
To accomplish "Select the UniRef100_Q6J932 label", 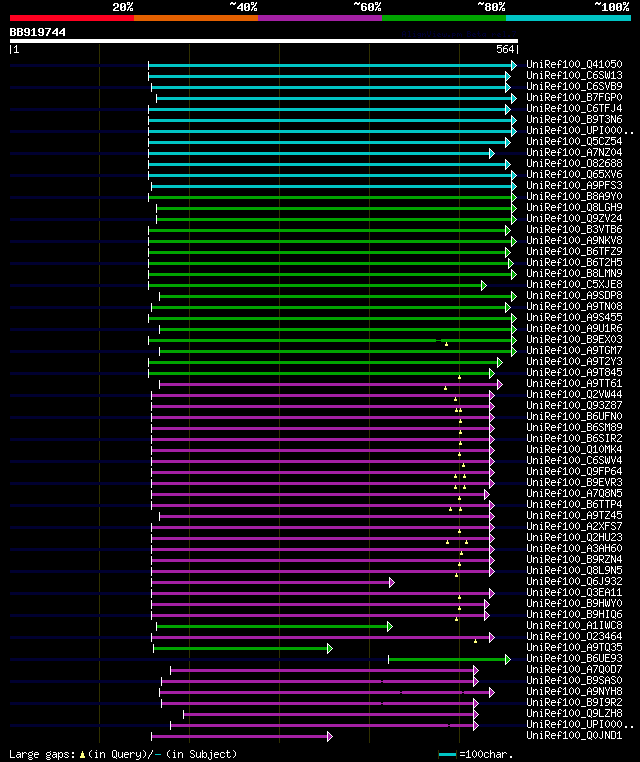I will [574, 581].
